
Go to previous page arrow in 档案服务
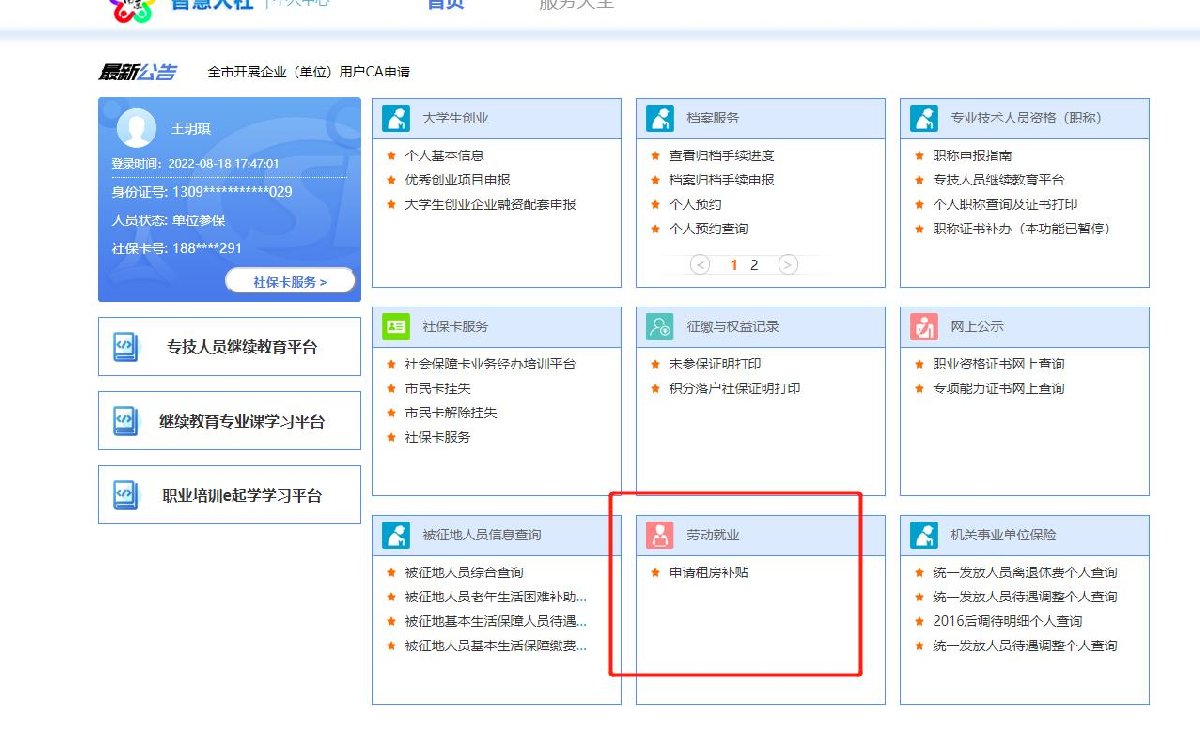700,265
